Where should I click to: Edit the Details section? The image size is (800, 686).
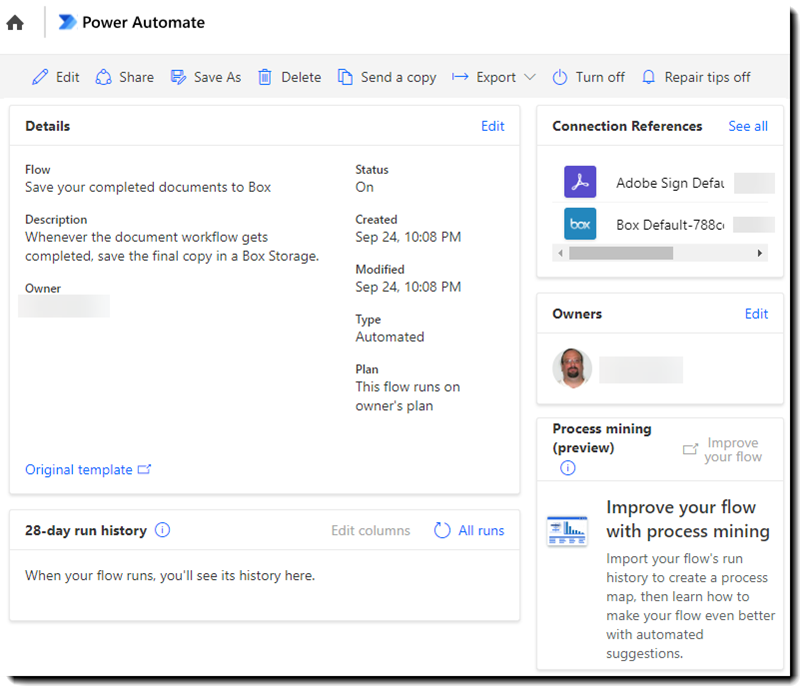pyautogui.click(x=492, y=126)
